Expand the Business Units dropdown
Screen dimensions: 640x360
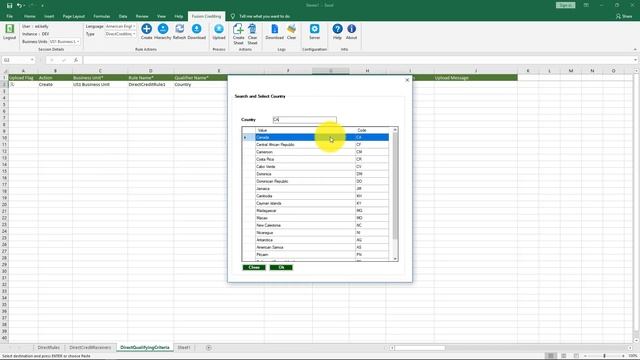(x=78, y=42)
